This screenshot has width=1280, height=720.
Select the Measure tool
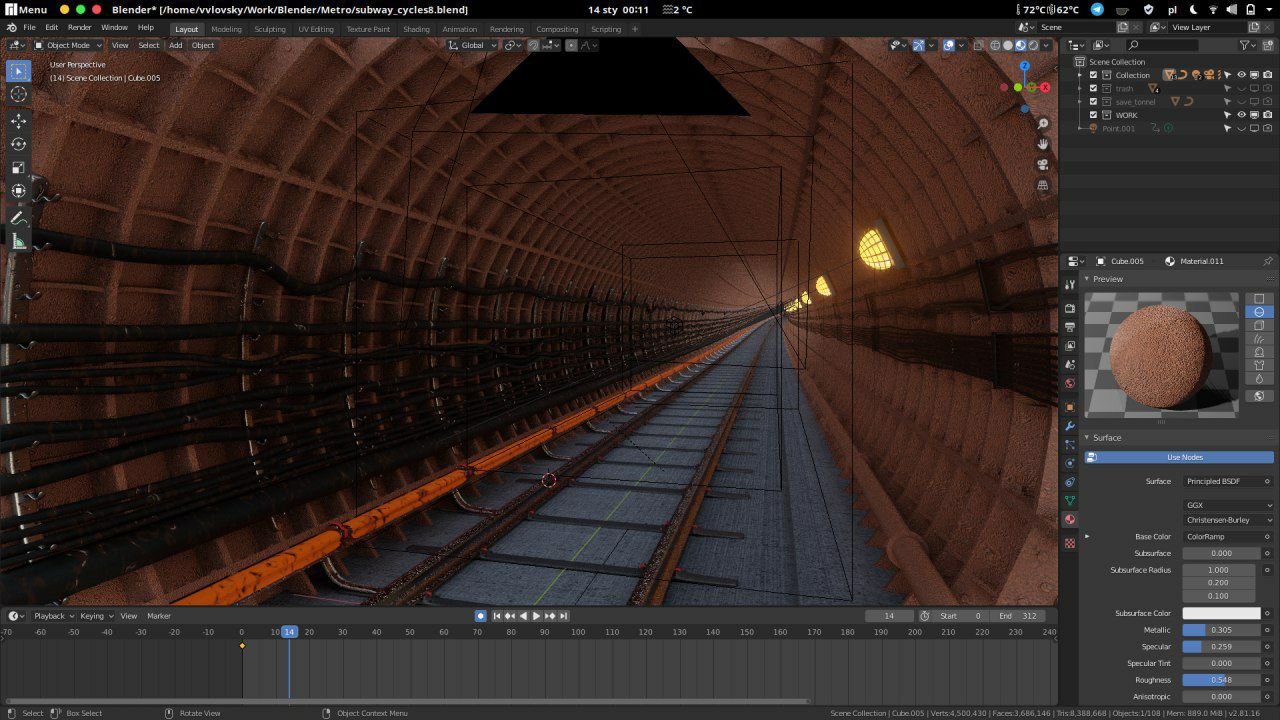[x=18, y=241]
